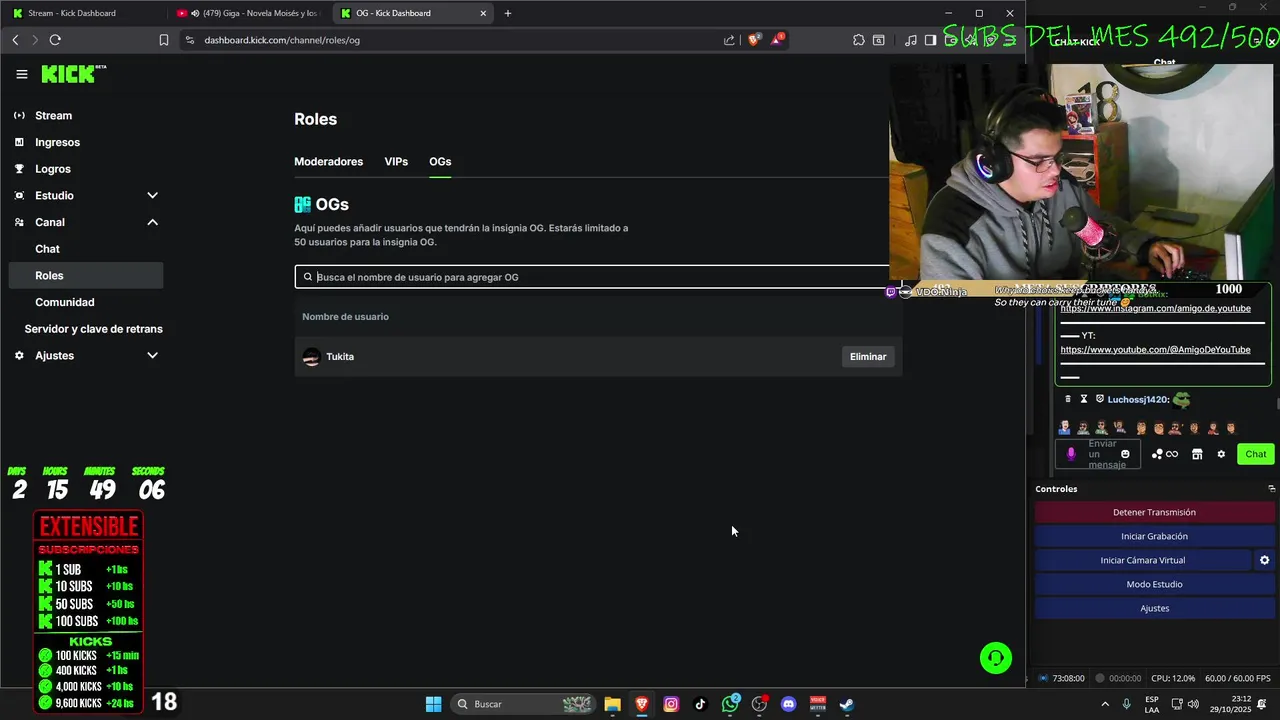Click the taskbar Buscar search box
This screenshot has height=720, width=1280.
[x=523, y=704]
